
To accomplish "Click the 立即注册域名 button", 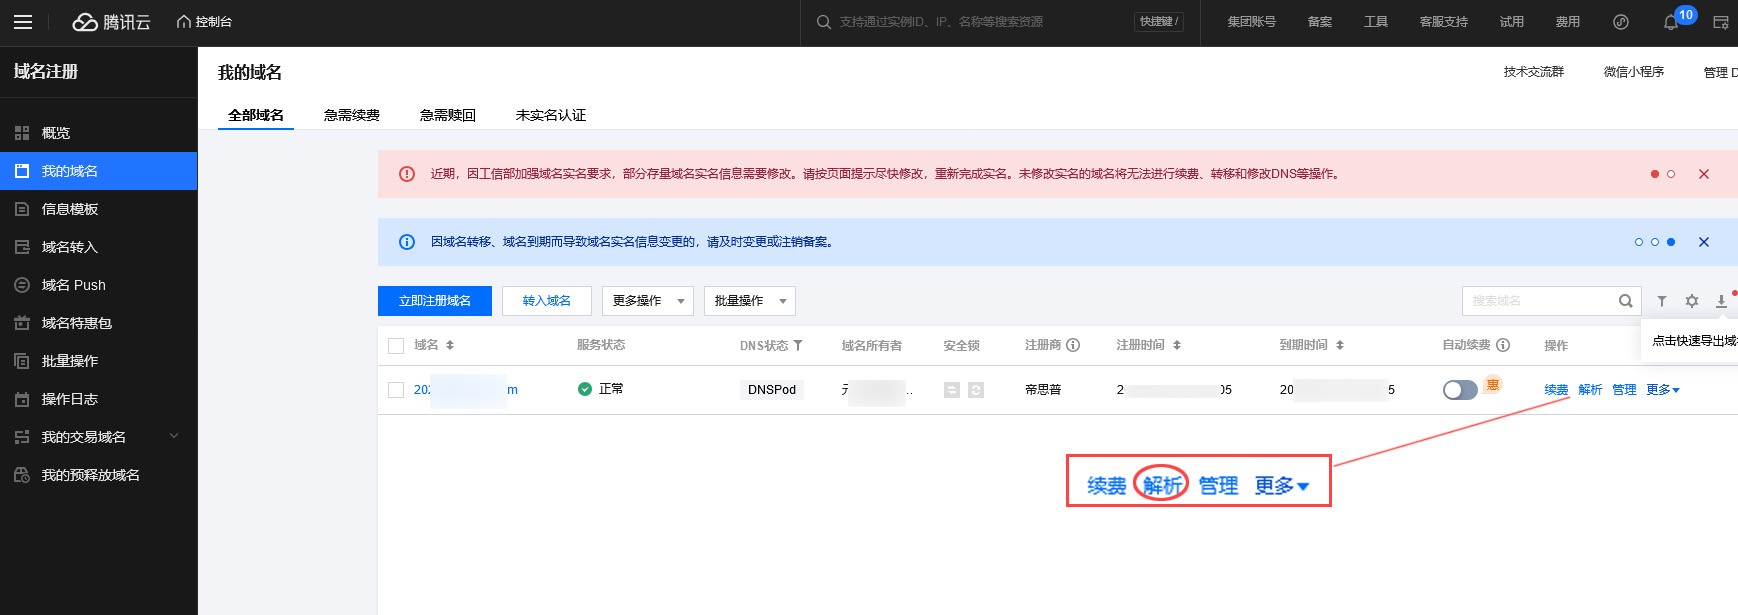I will point(435,301).
